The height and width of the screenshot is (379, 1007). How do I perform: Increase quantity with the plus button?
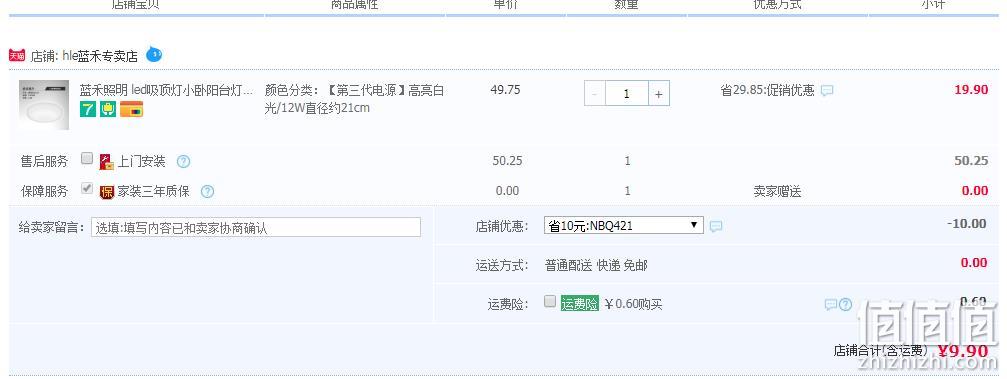click(658, 94)
